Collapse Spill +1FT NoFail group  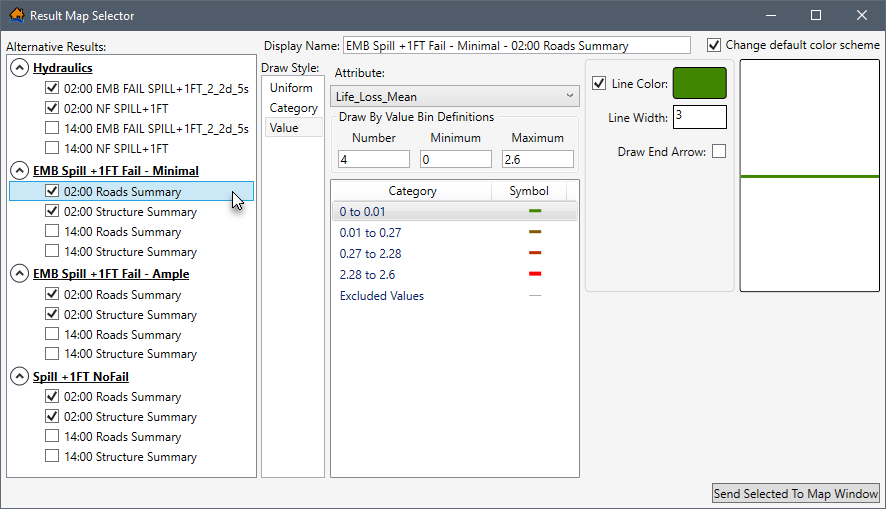19,376
